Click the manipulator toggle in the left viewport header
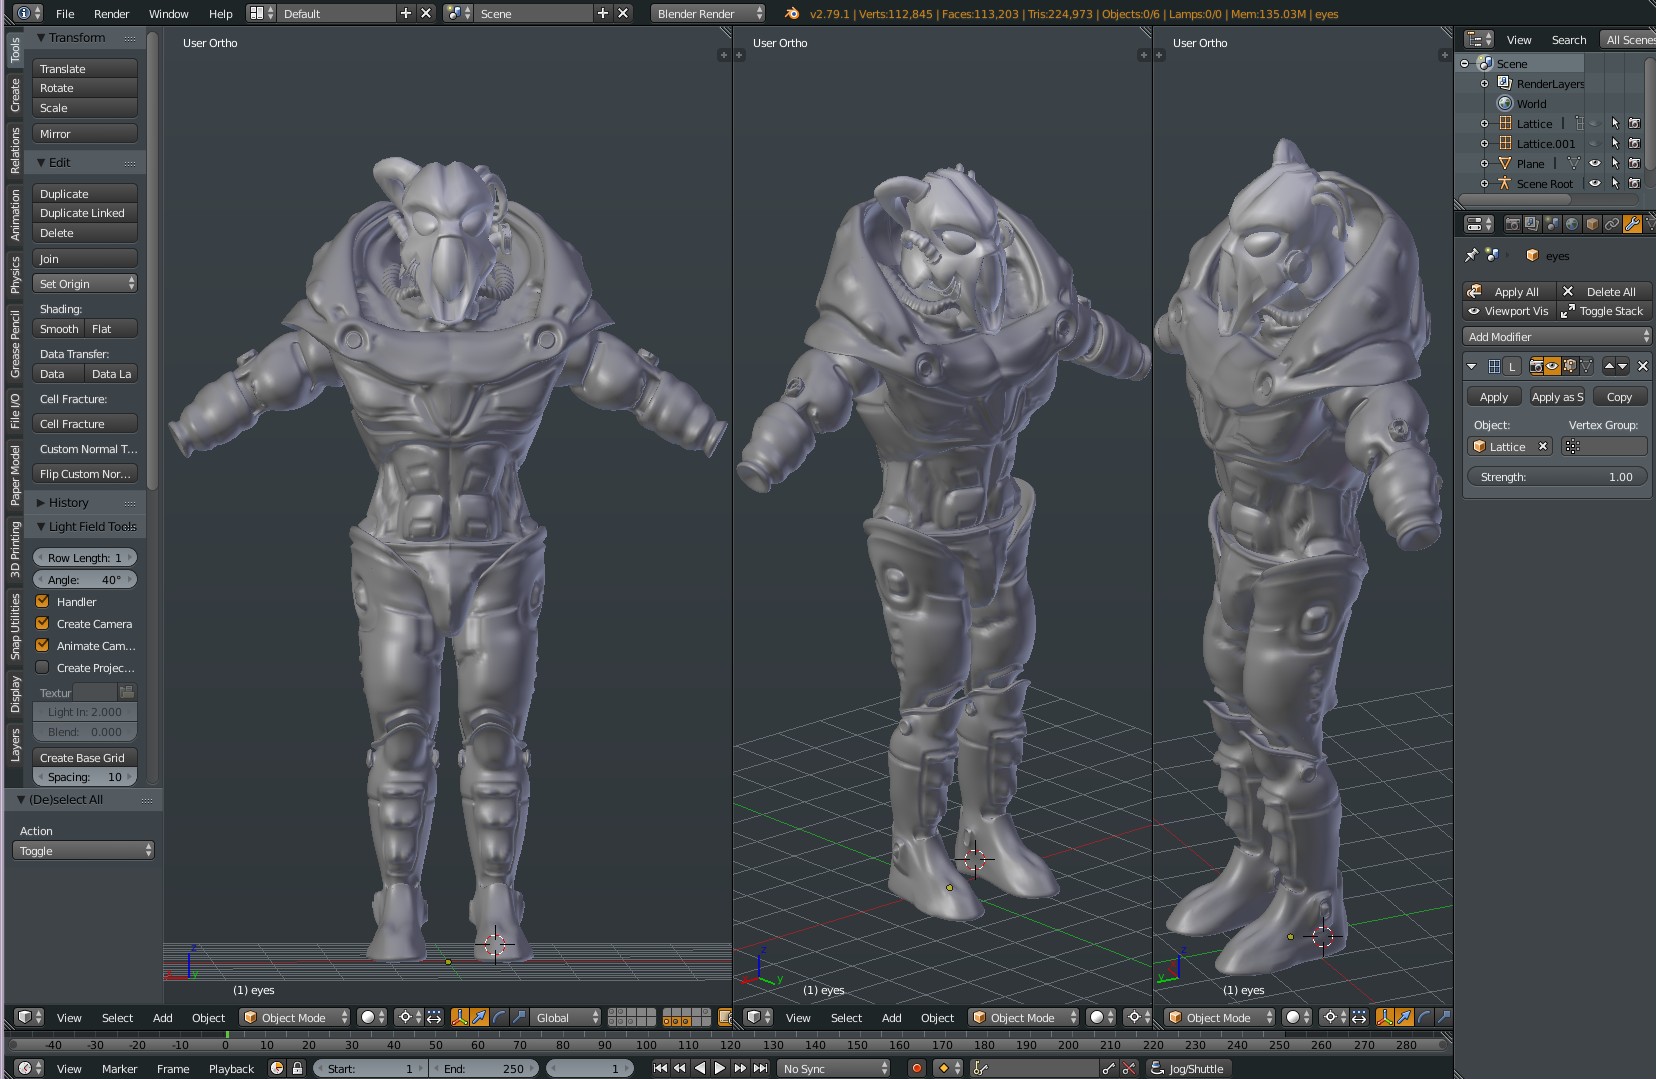Screen dimensions: 1656x1079 coord(459,1017)
